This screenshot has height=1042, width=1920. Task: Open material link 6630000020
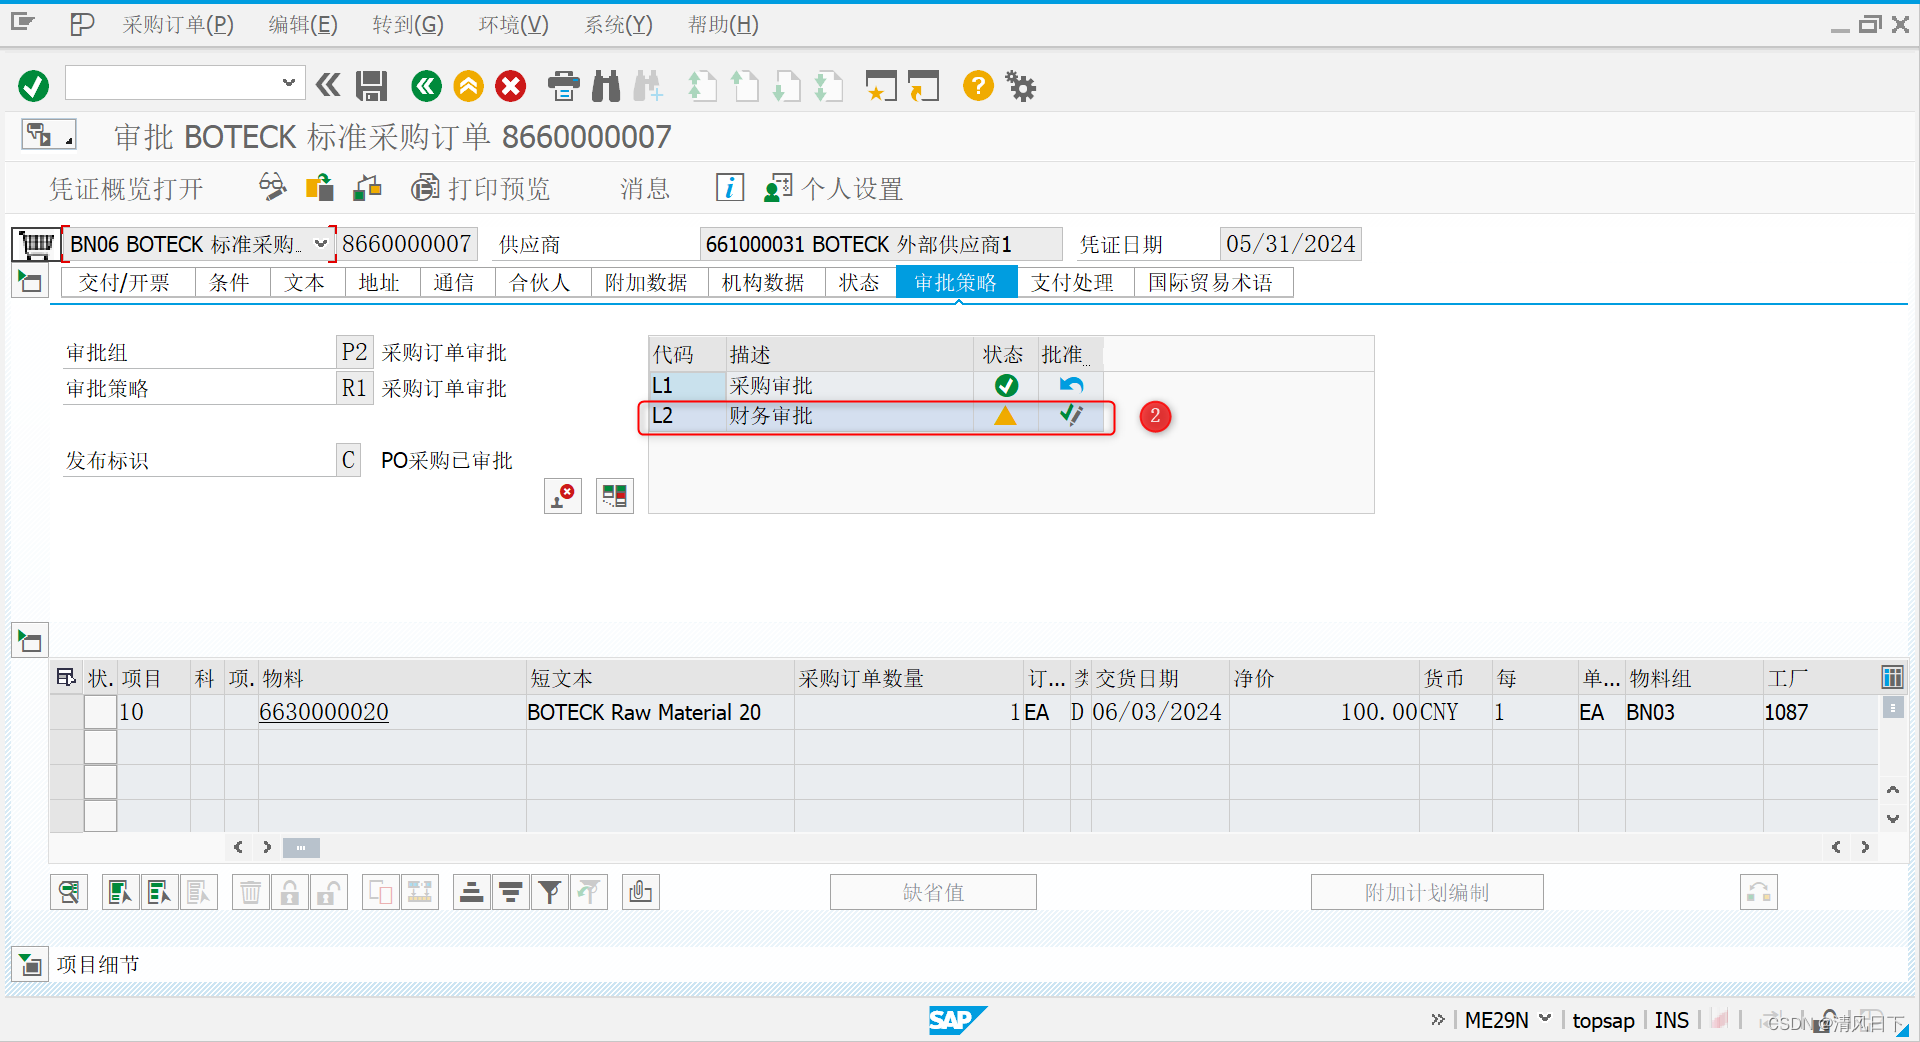[324, 712]
